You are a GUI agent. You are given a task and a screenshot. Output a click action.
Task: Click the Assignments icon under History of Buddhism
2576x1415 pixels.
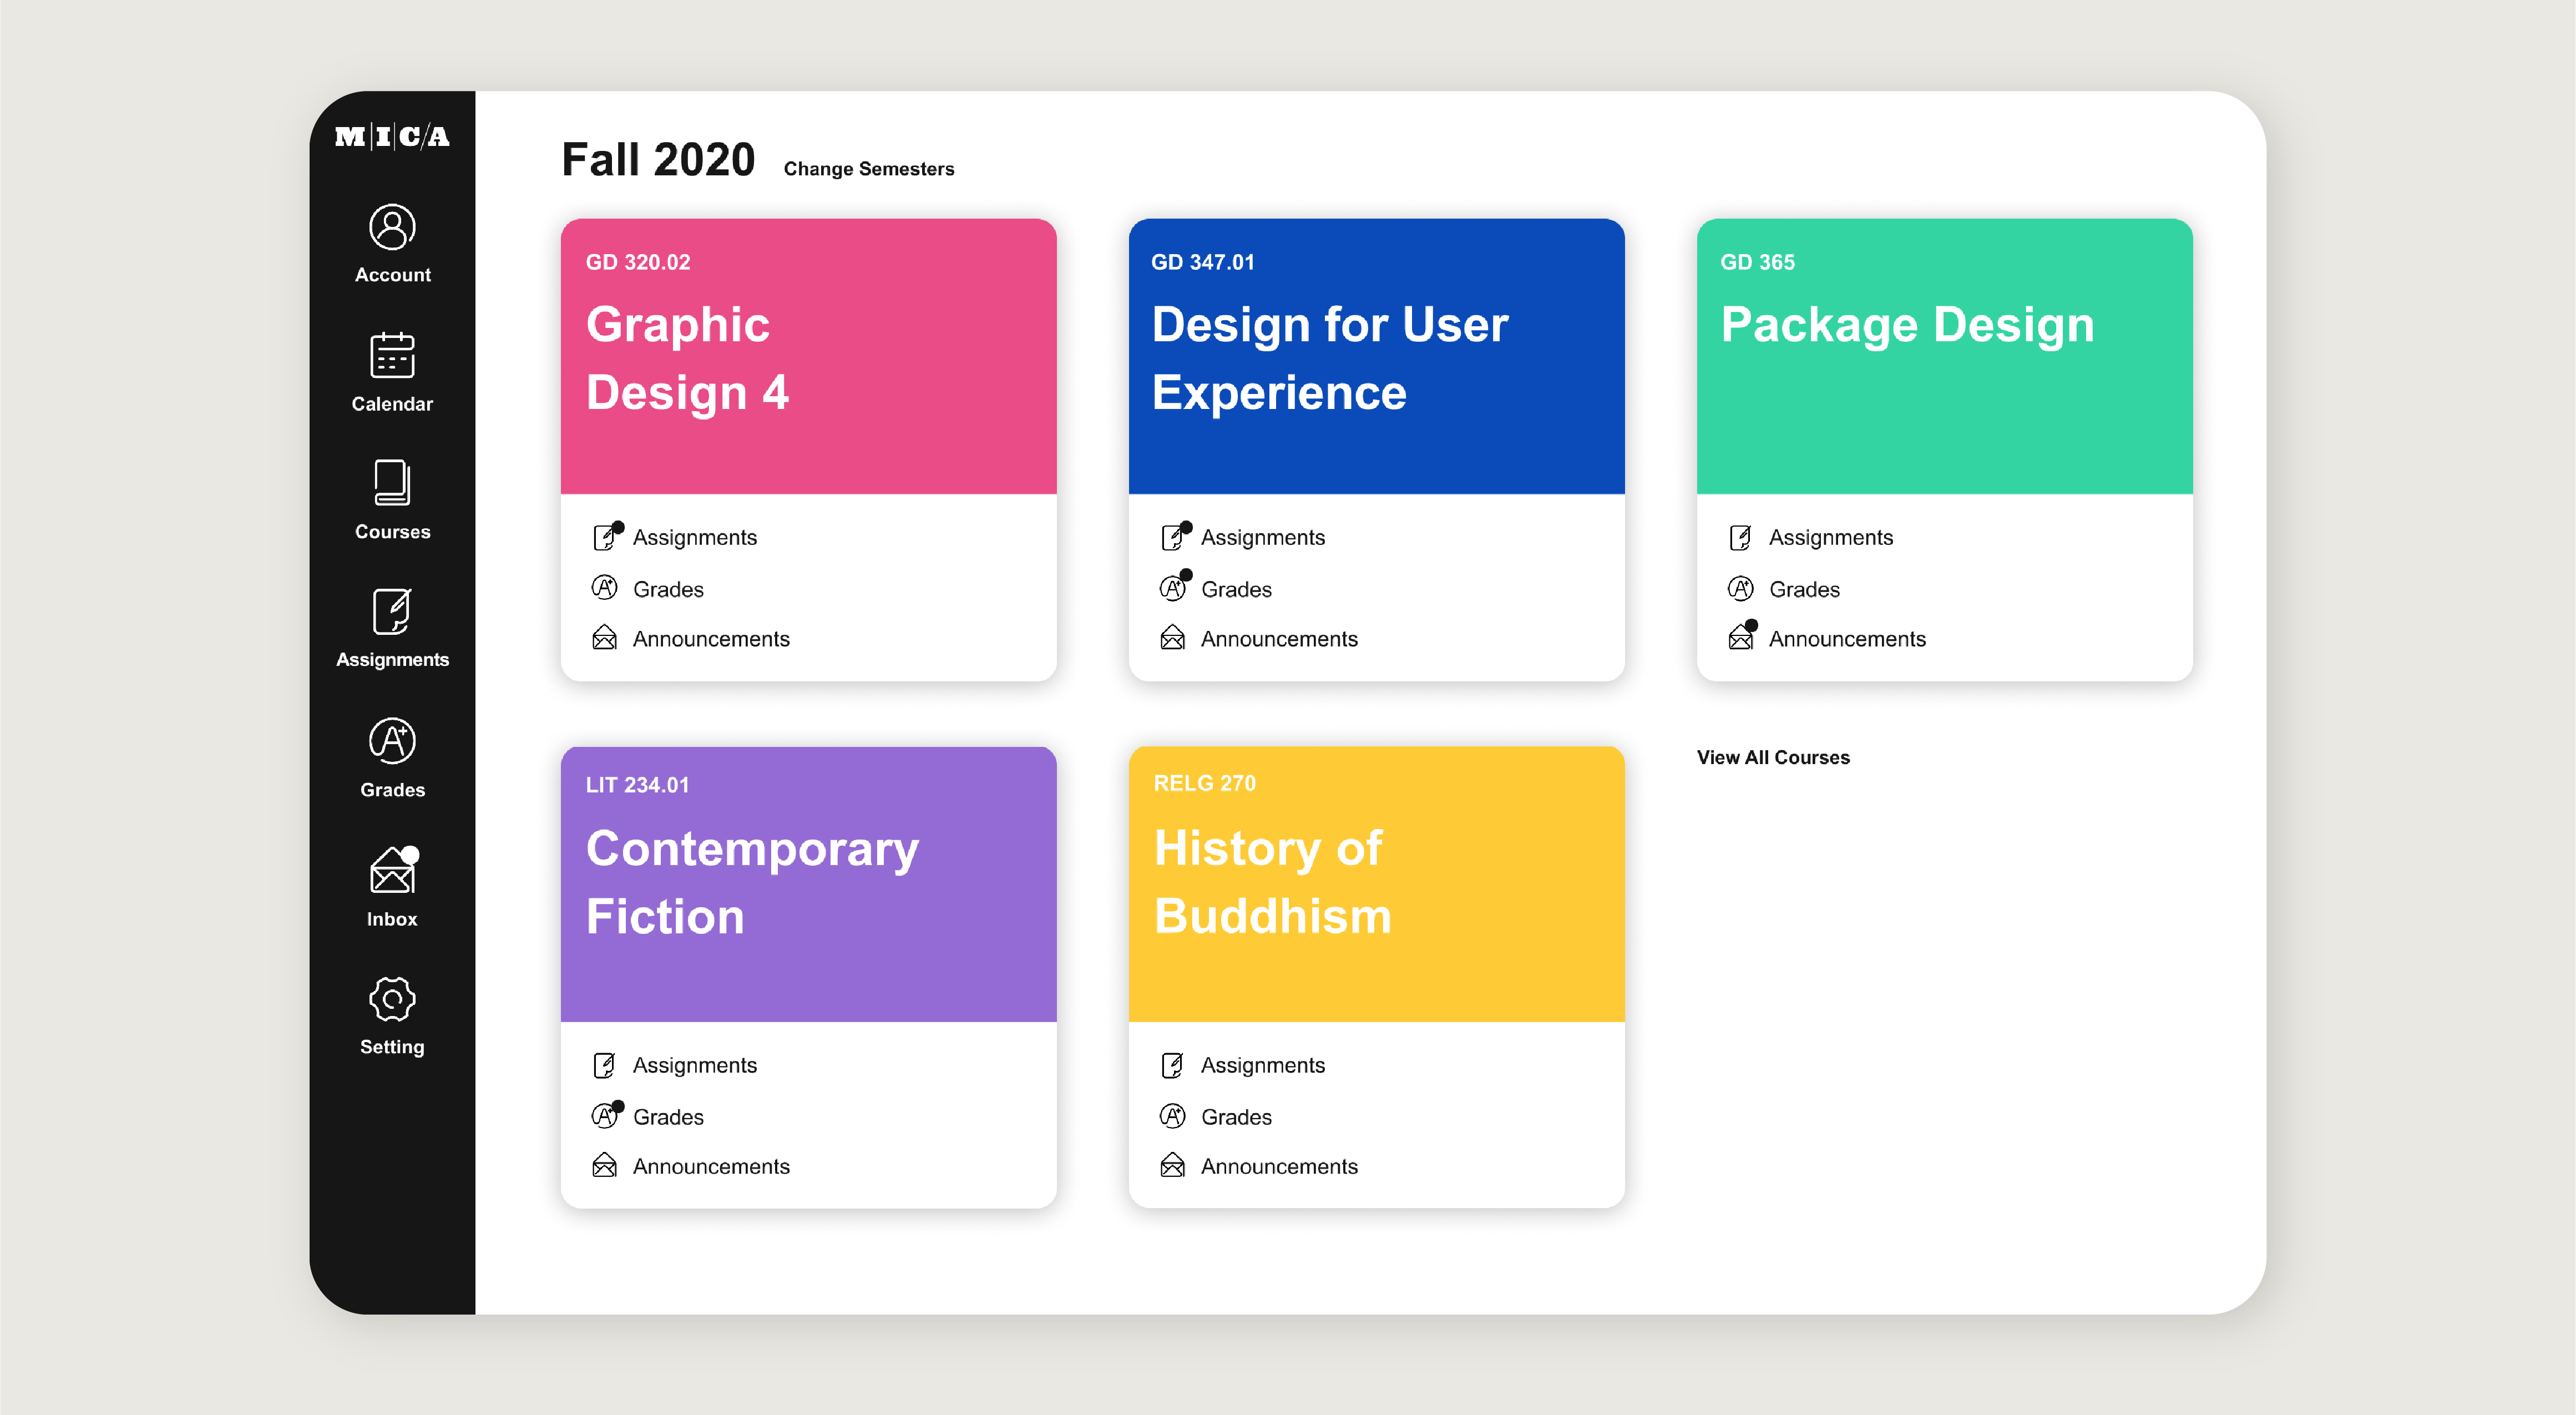[x=1172, y=1065]
